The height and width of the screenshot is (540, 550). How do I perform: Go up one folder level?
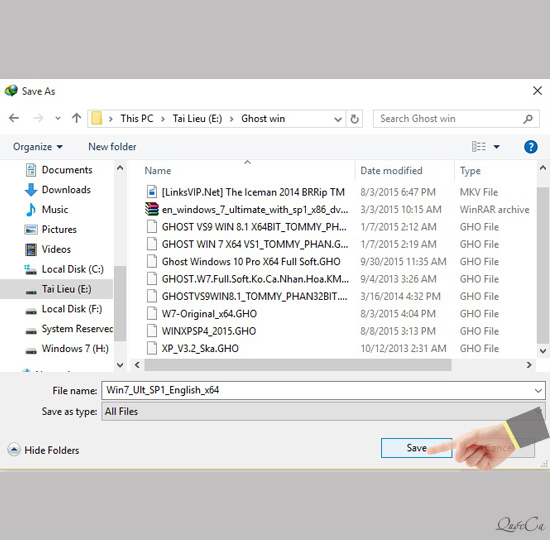click(76, 118)
